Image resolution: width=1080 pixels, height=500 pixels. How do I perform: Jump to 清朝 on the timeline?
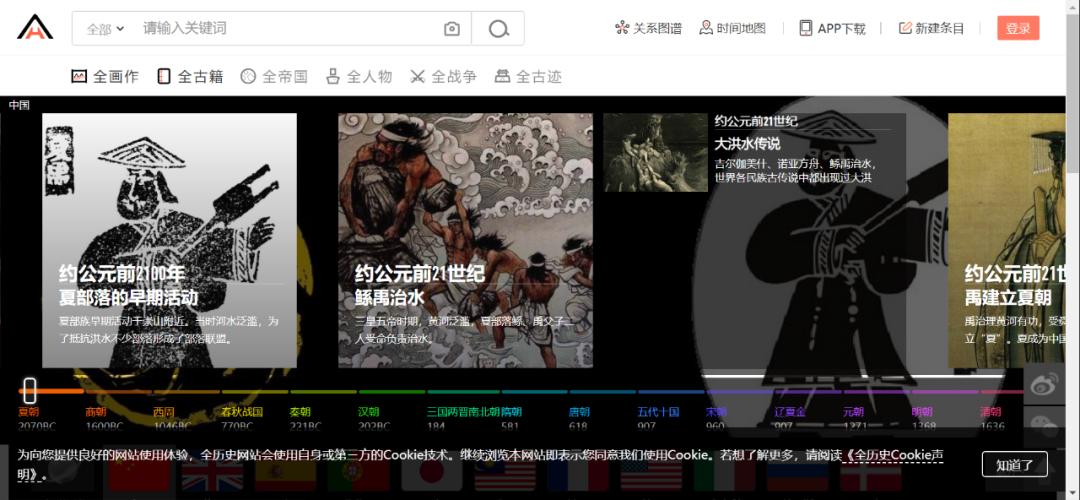pos(991,412)
